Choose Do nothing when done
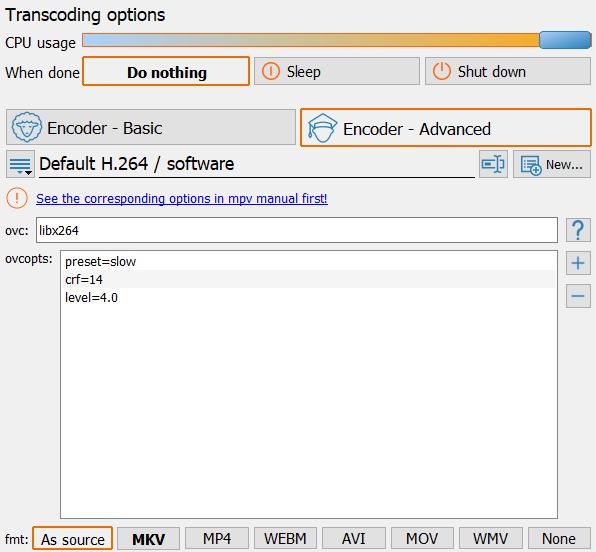Image resolution: width=596 pixels, height=552 pixels. [166, 71]
